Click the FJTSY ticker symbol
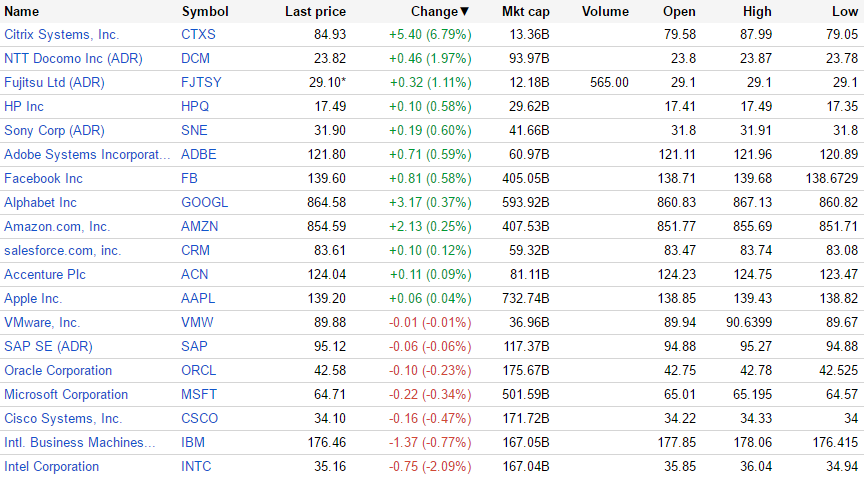 click(x=203, y=83)
